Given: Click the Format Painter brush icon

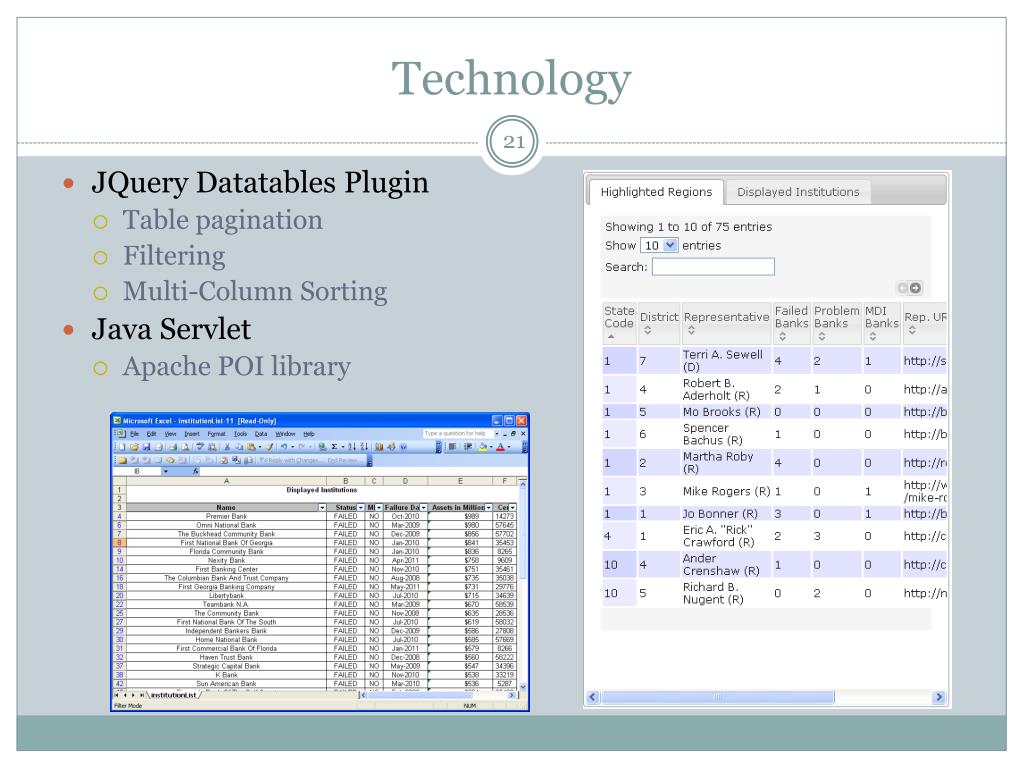Looking at the screenshot, I should coord(269,447).
